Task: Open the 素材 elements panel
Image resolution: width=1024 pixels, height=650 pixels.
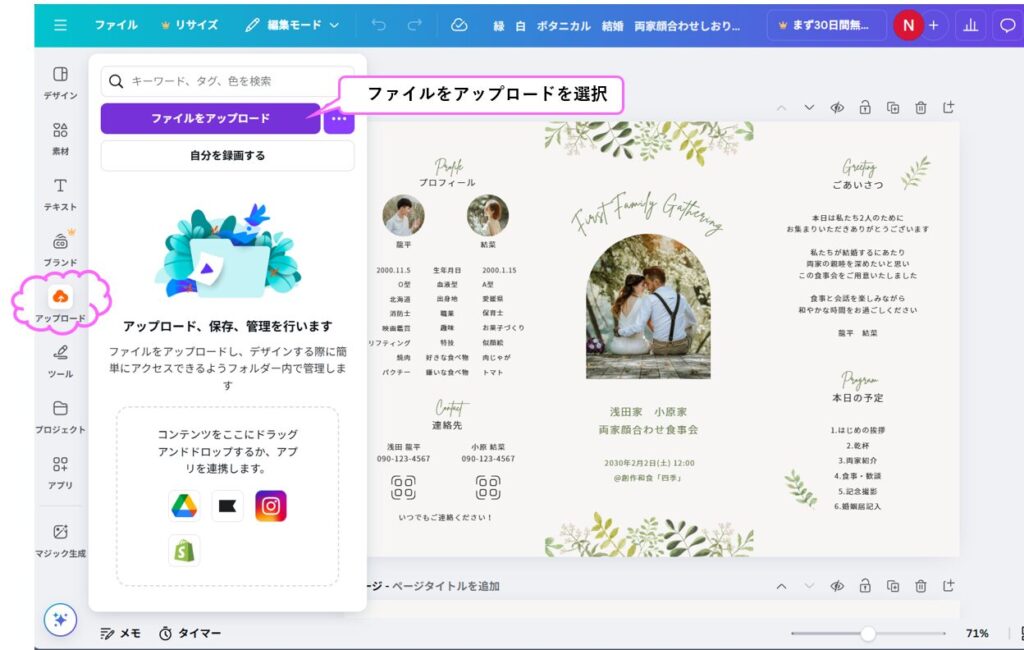Action: click(60, 137)
